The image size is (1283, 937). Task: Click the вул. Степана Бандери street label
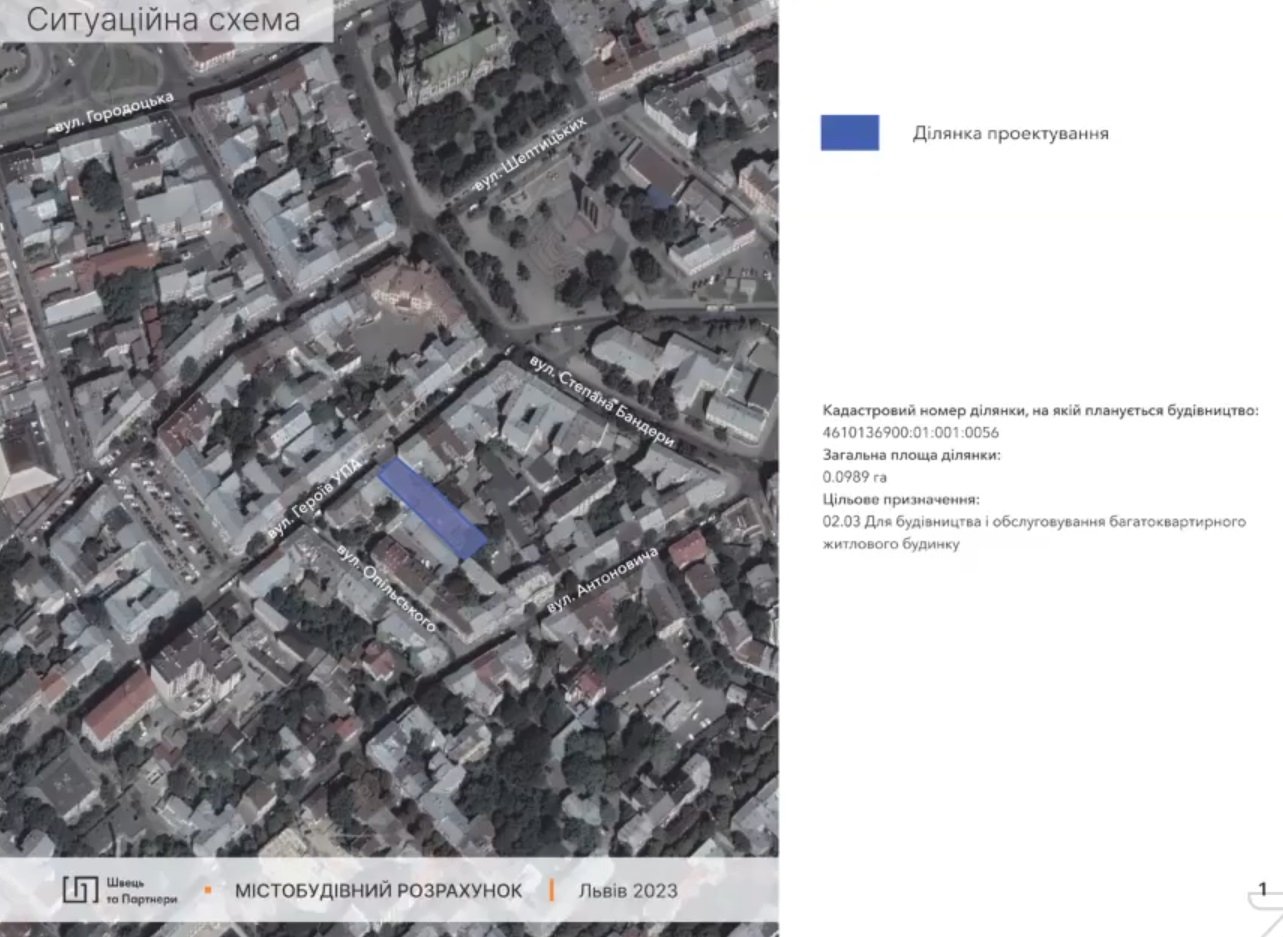(604, 400)
